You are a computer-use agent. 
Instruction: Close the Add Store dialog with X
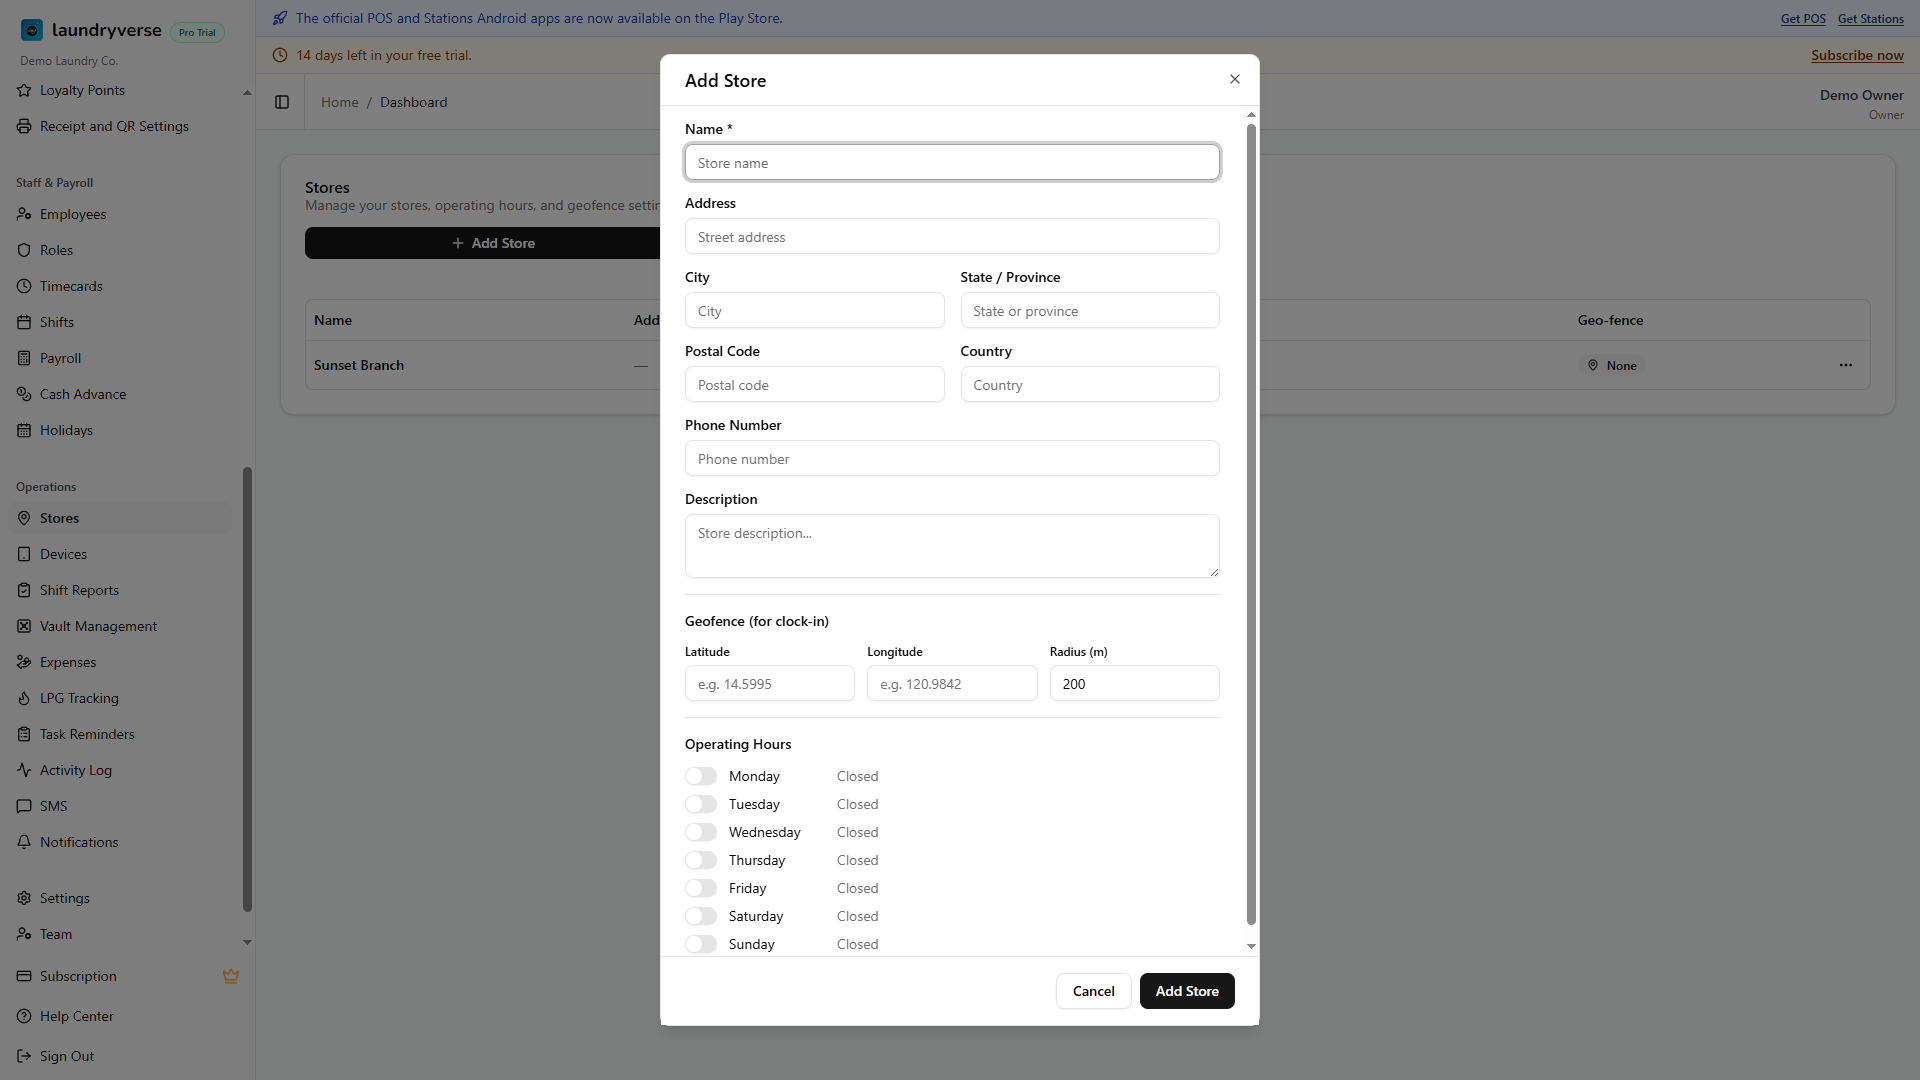1235,79
